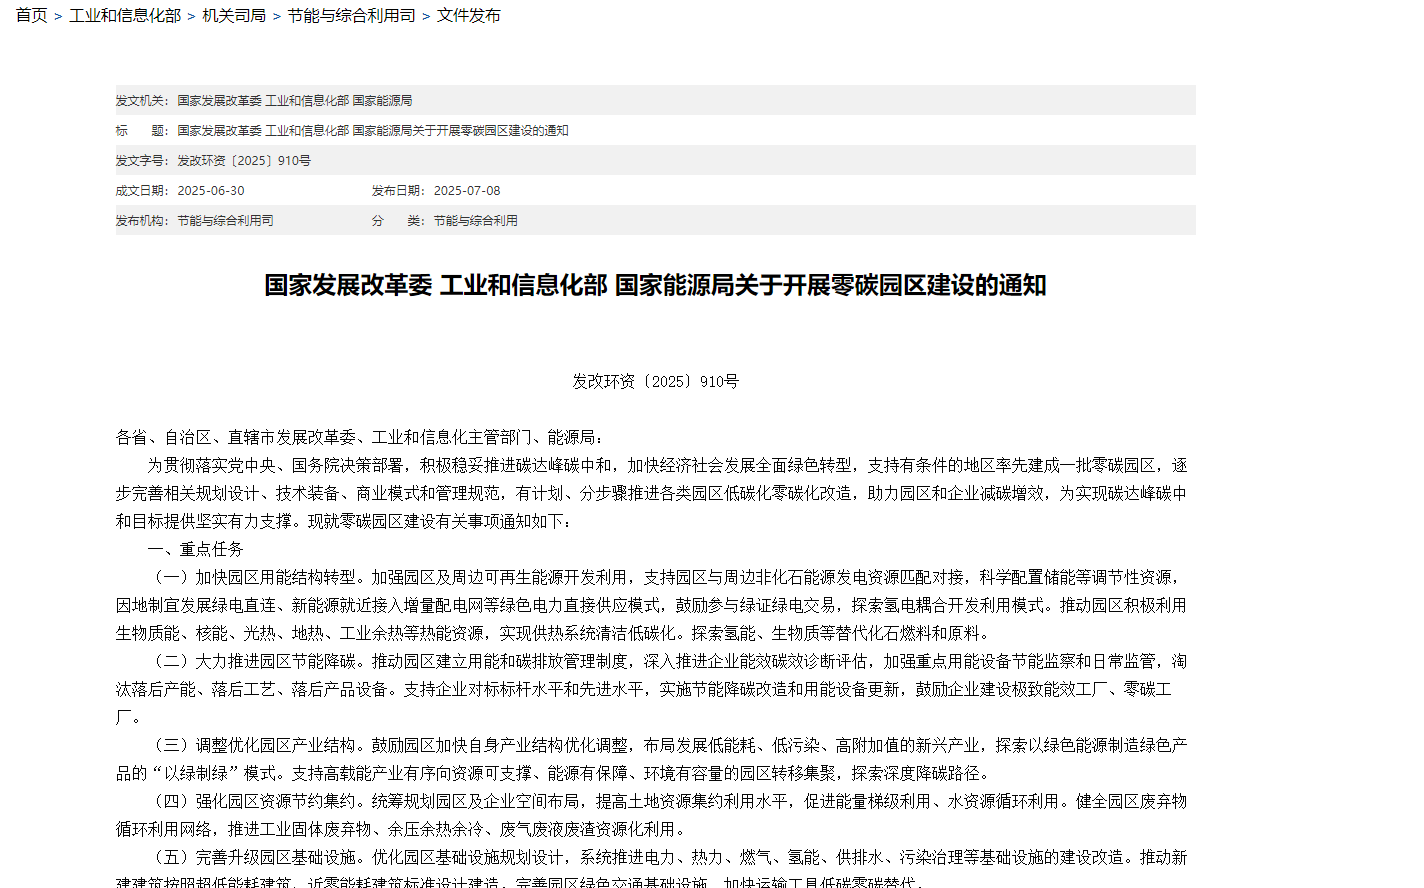Click the 文件发布 breadcrumb link

(468, 16)
